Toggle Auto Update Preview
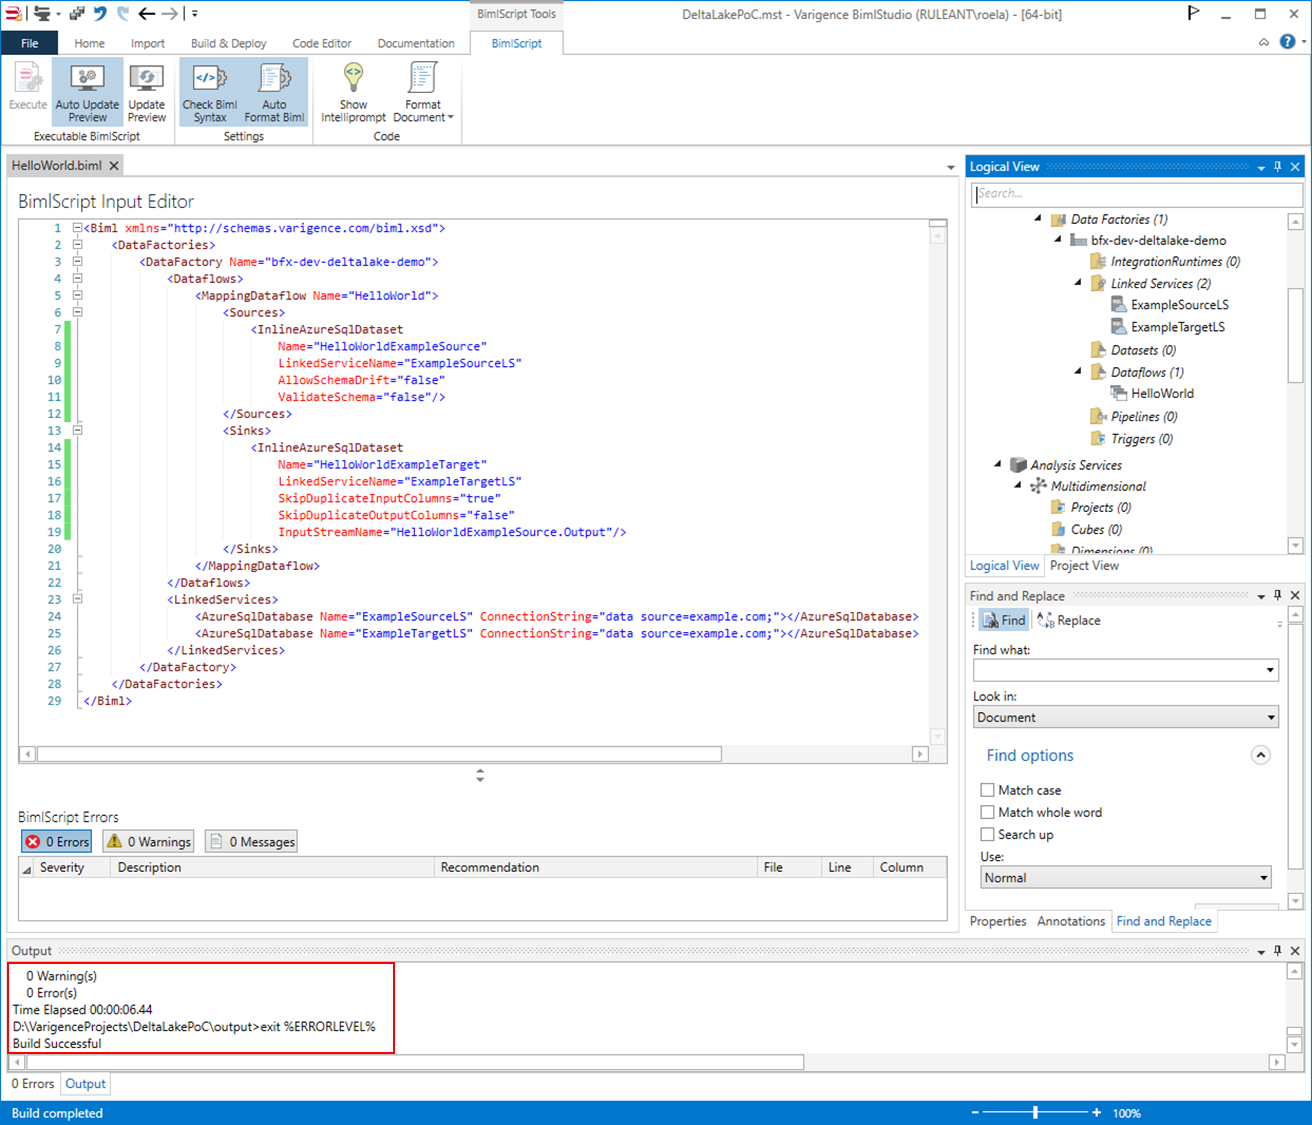 87,92
